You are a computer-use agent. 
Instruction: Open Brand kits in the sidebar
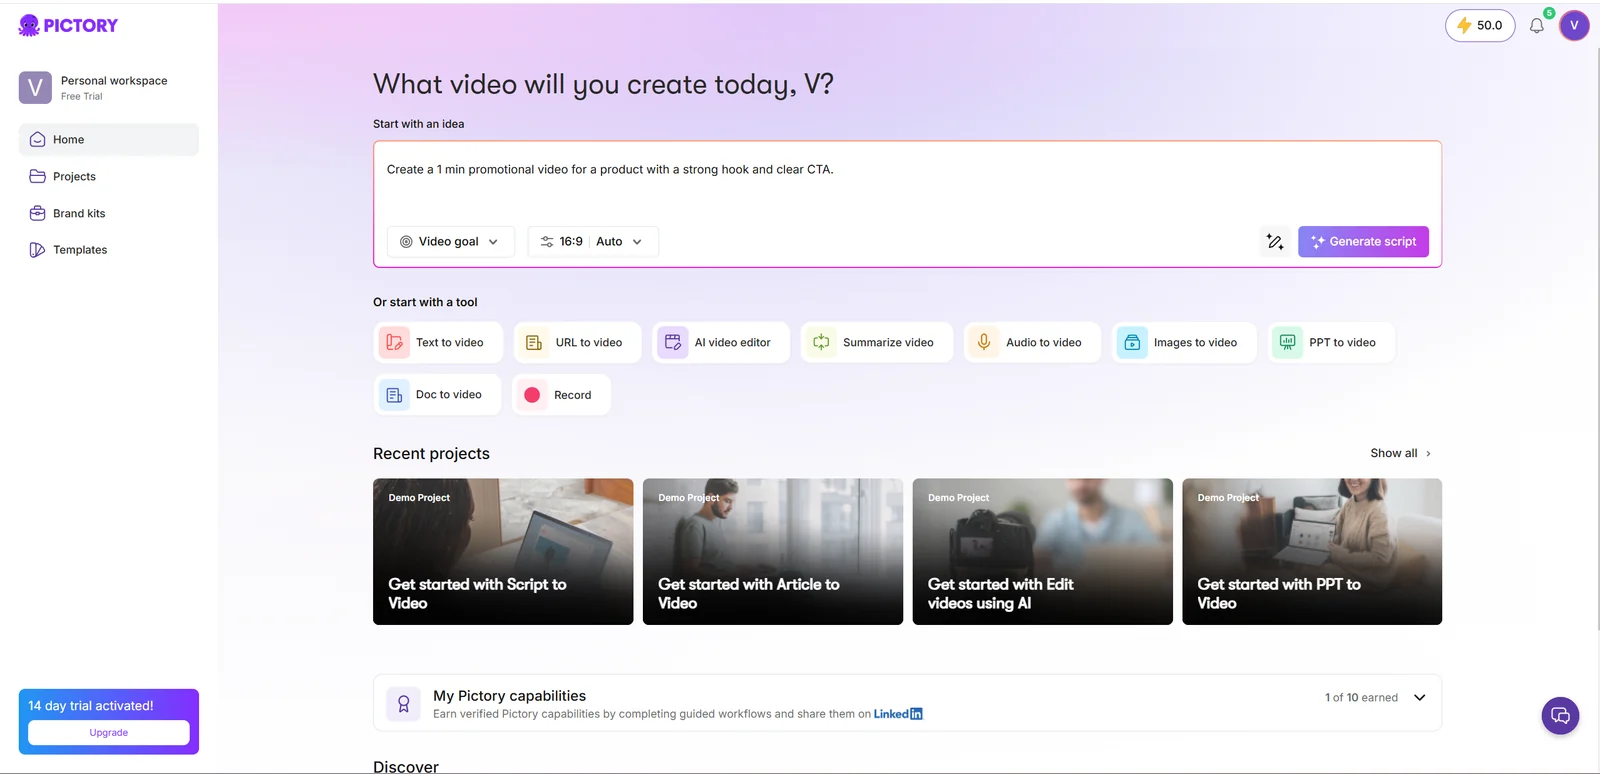pyautogui.click(x=109, y=213)
